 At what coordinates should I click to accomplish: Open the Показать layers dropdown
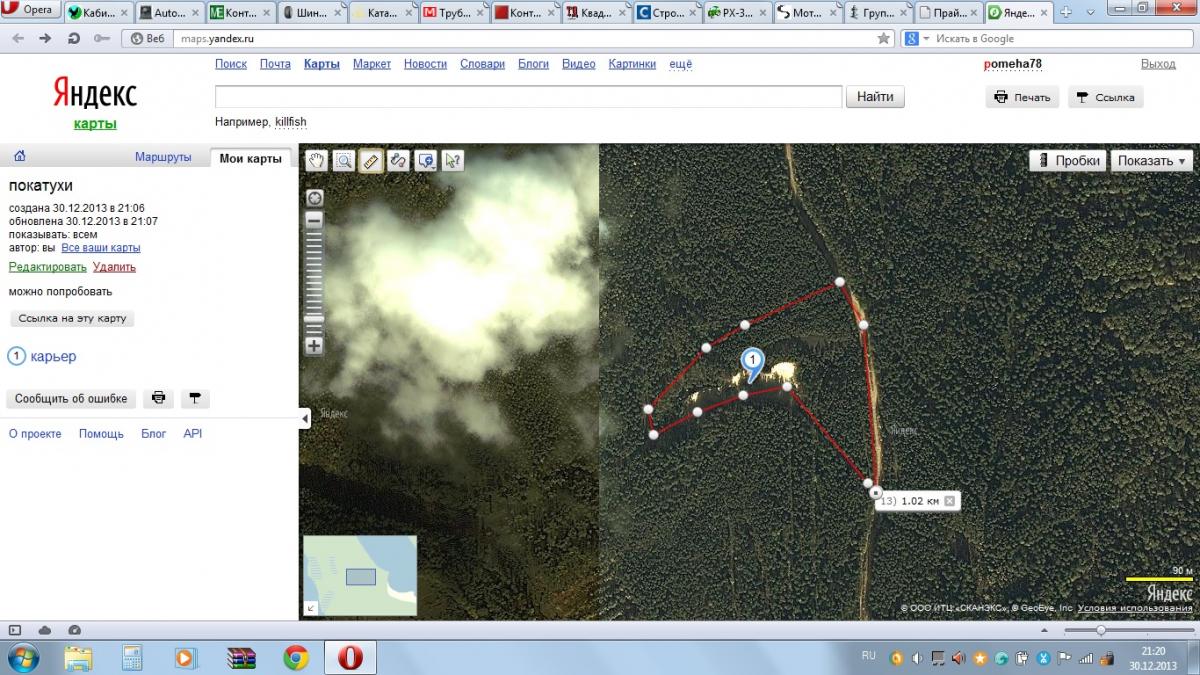(1152, 160)
